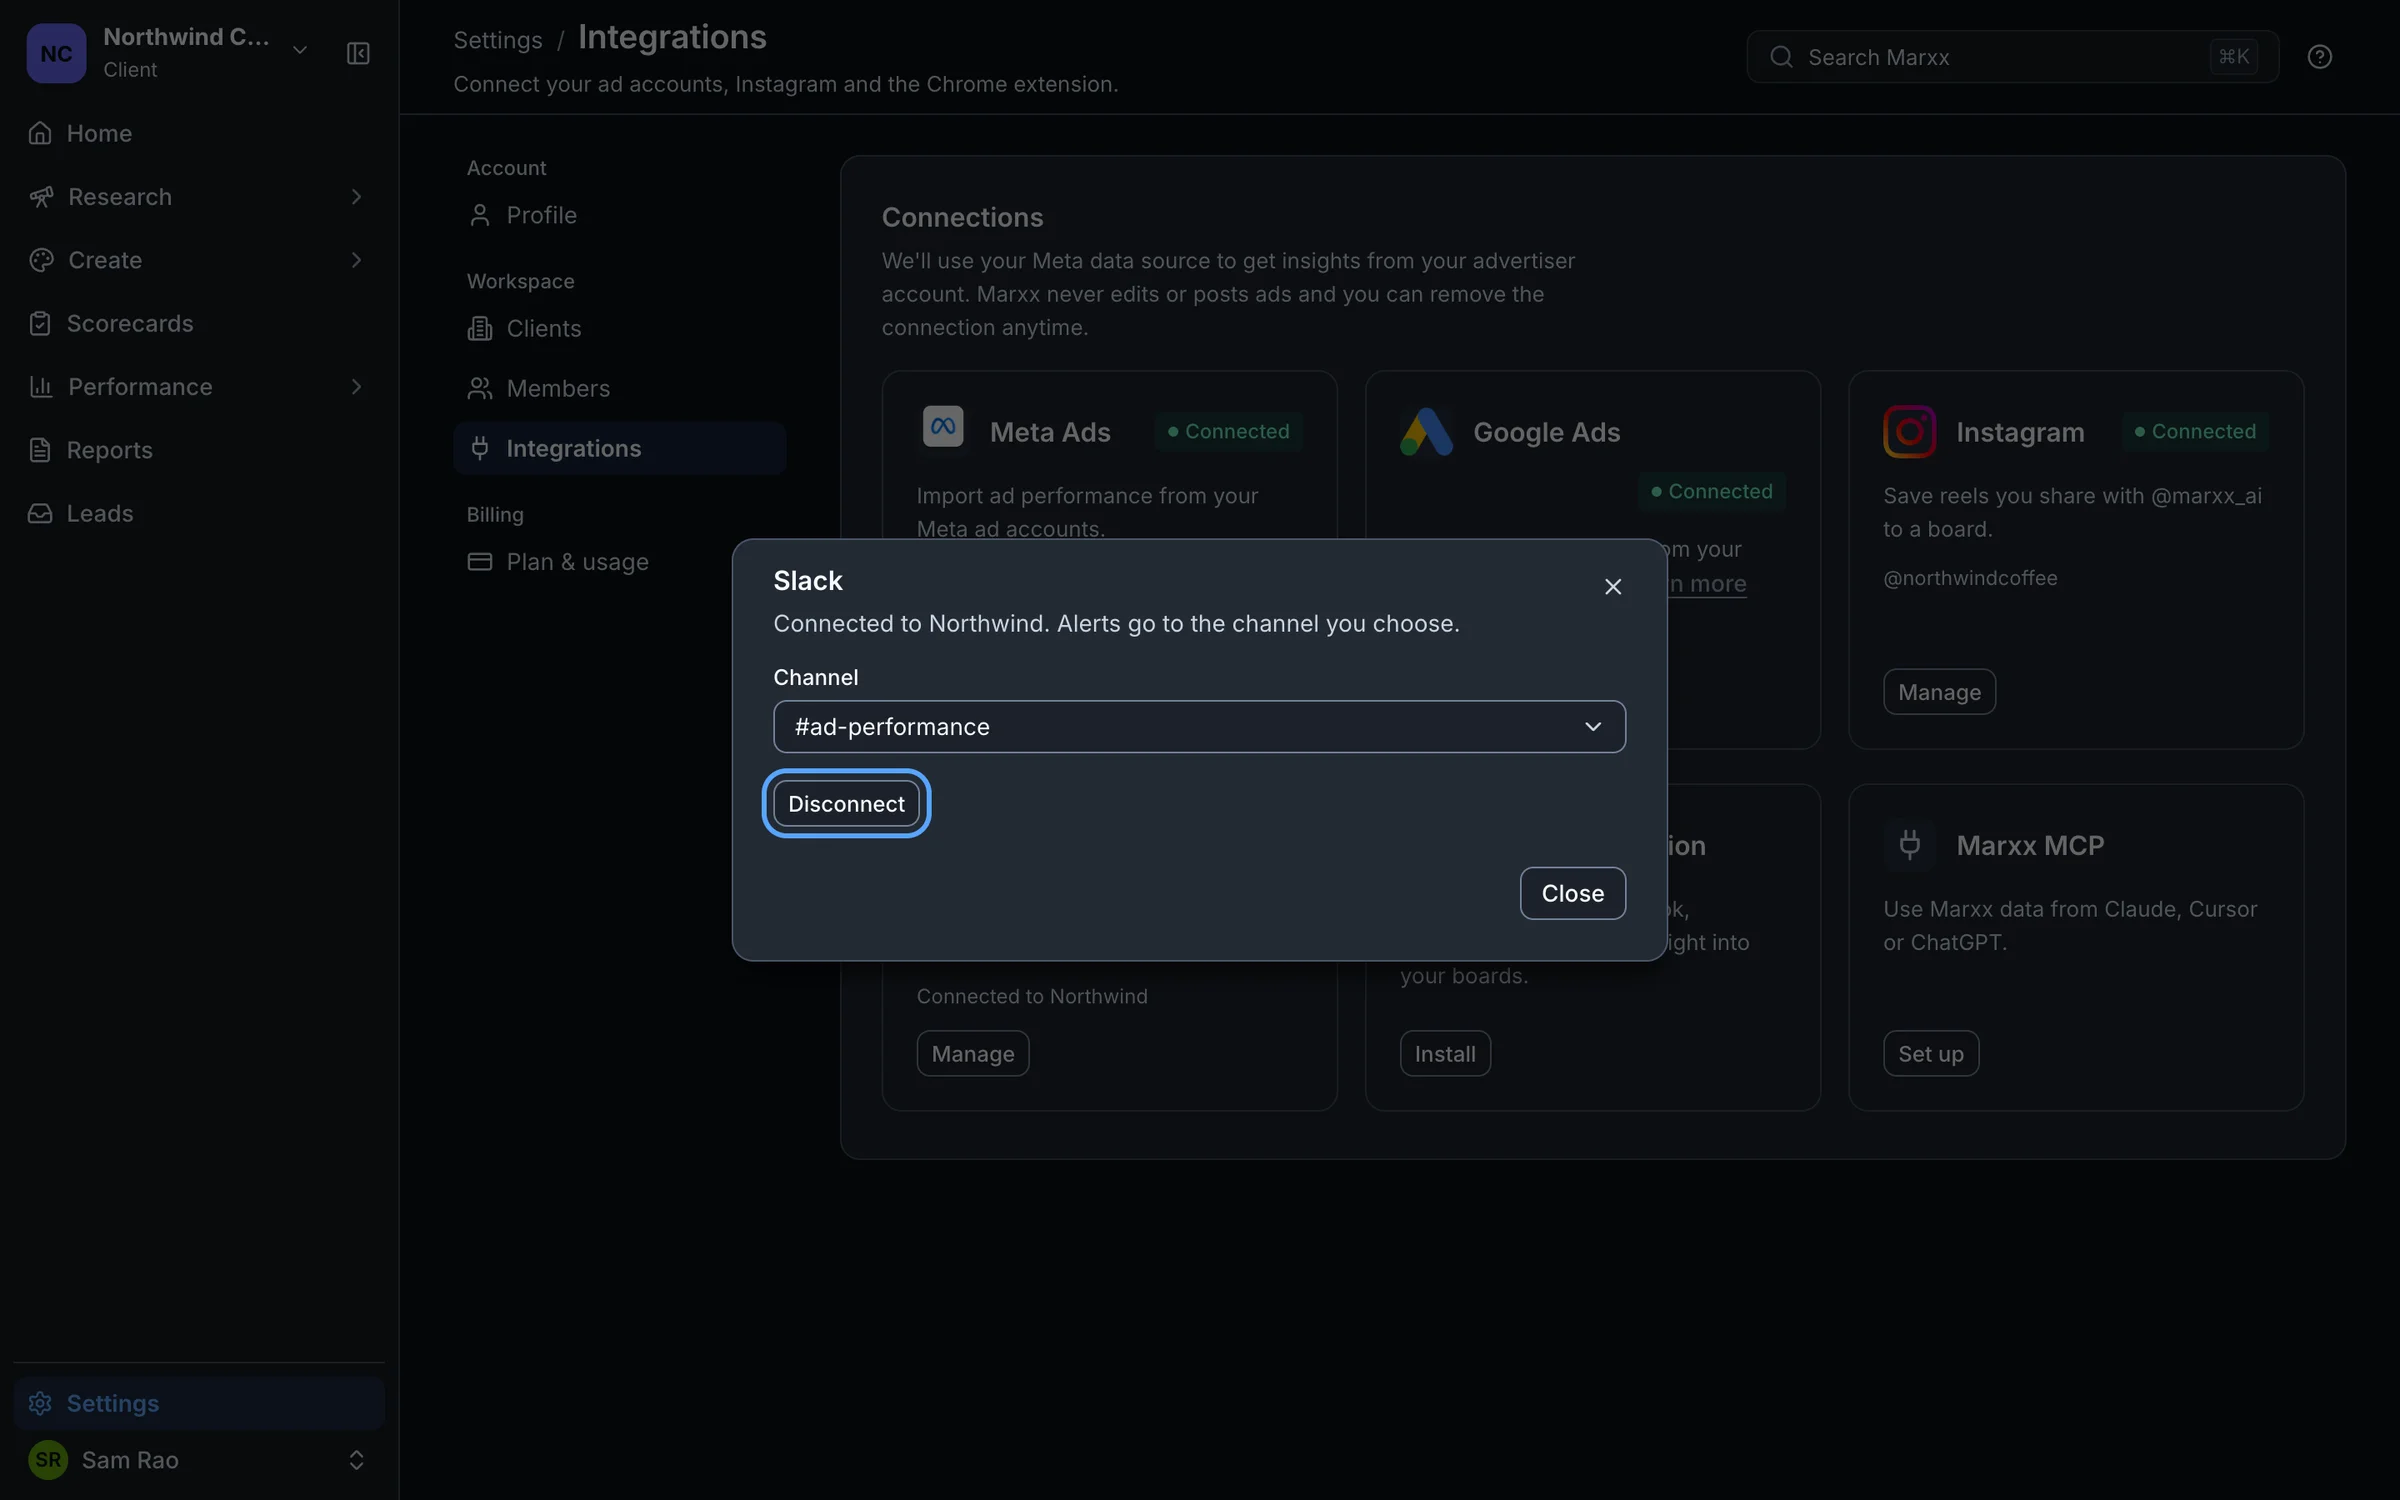Screen dimensions: 2400x1500
Task: Click the NC workspace avatar
Action: pyautogui.click(x=56, y=53)
